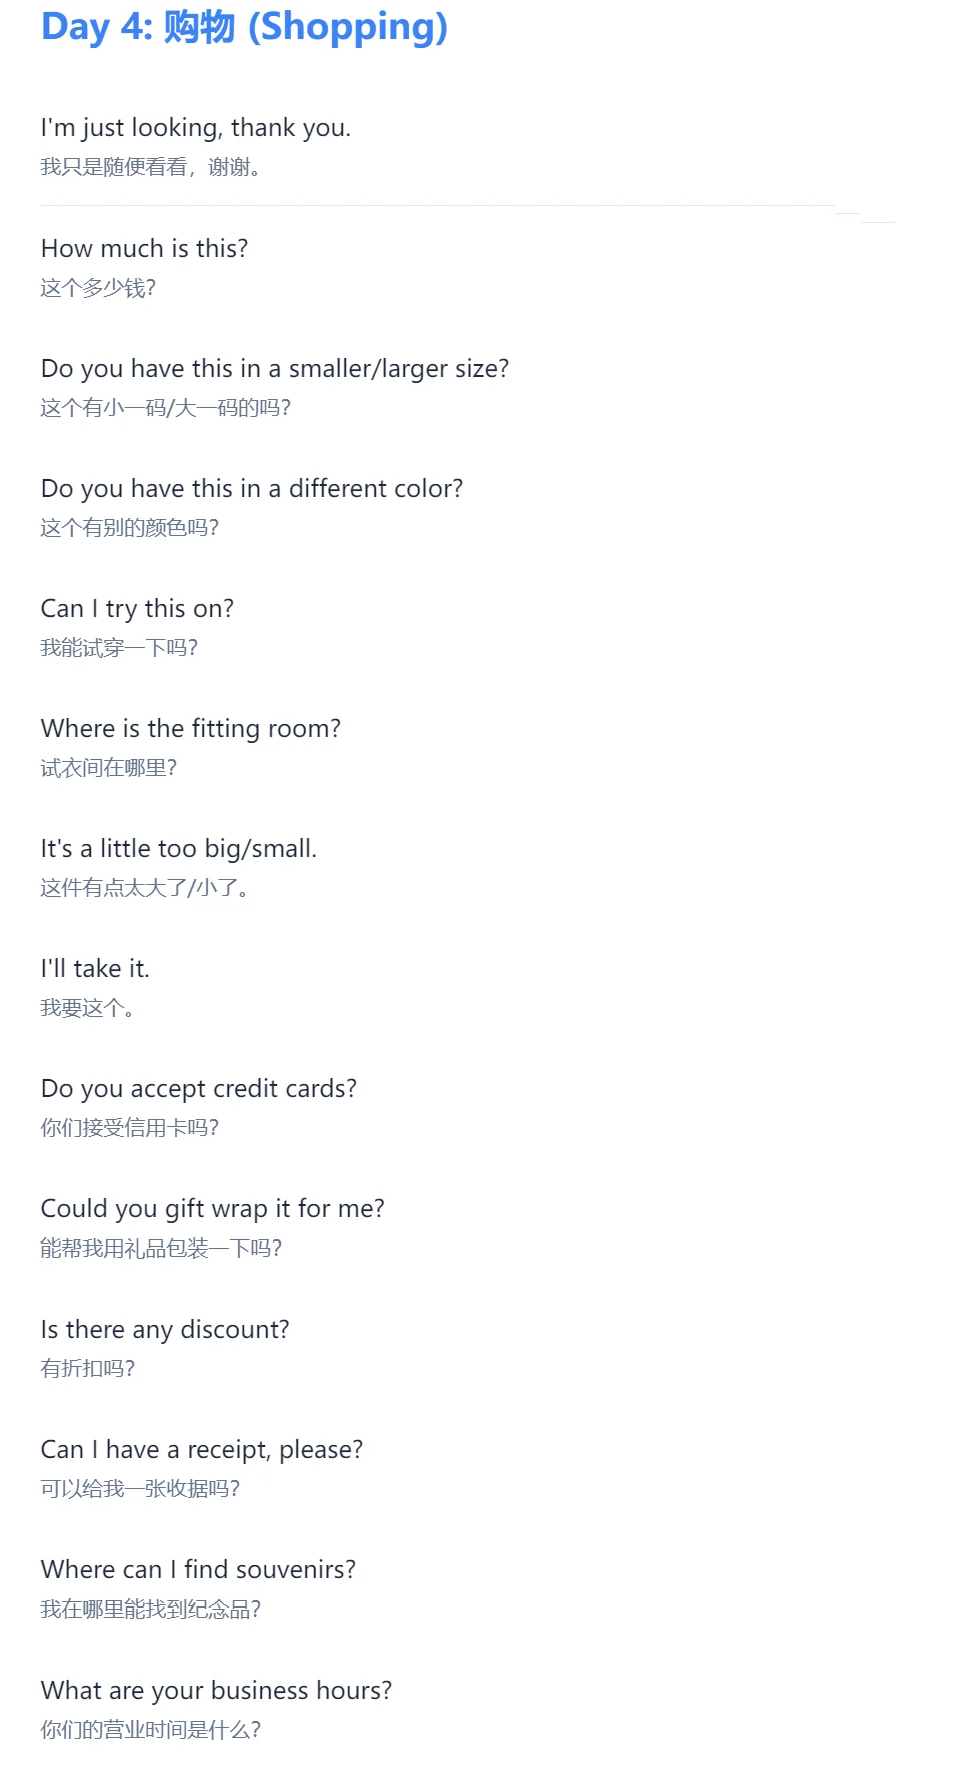The width and height of the screenshot is (975, 1772).
Task: Click the phrase 'Can I try this on?'
Action: click(137, 608)
